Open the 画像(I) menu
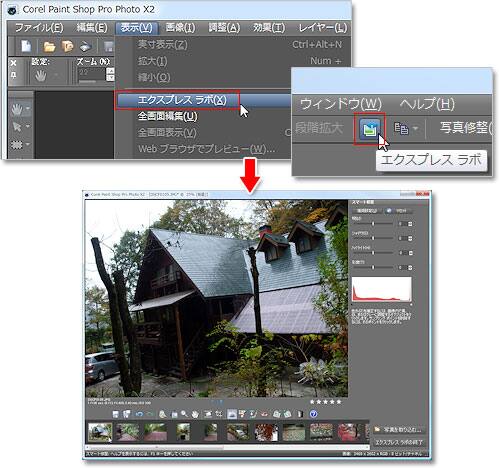499x468 pixels. [x=180, y=28]
